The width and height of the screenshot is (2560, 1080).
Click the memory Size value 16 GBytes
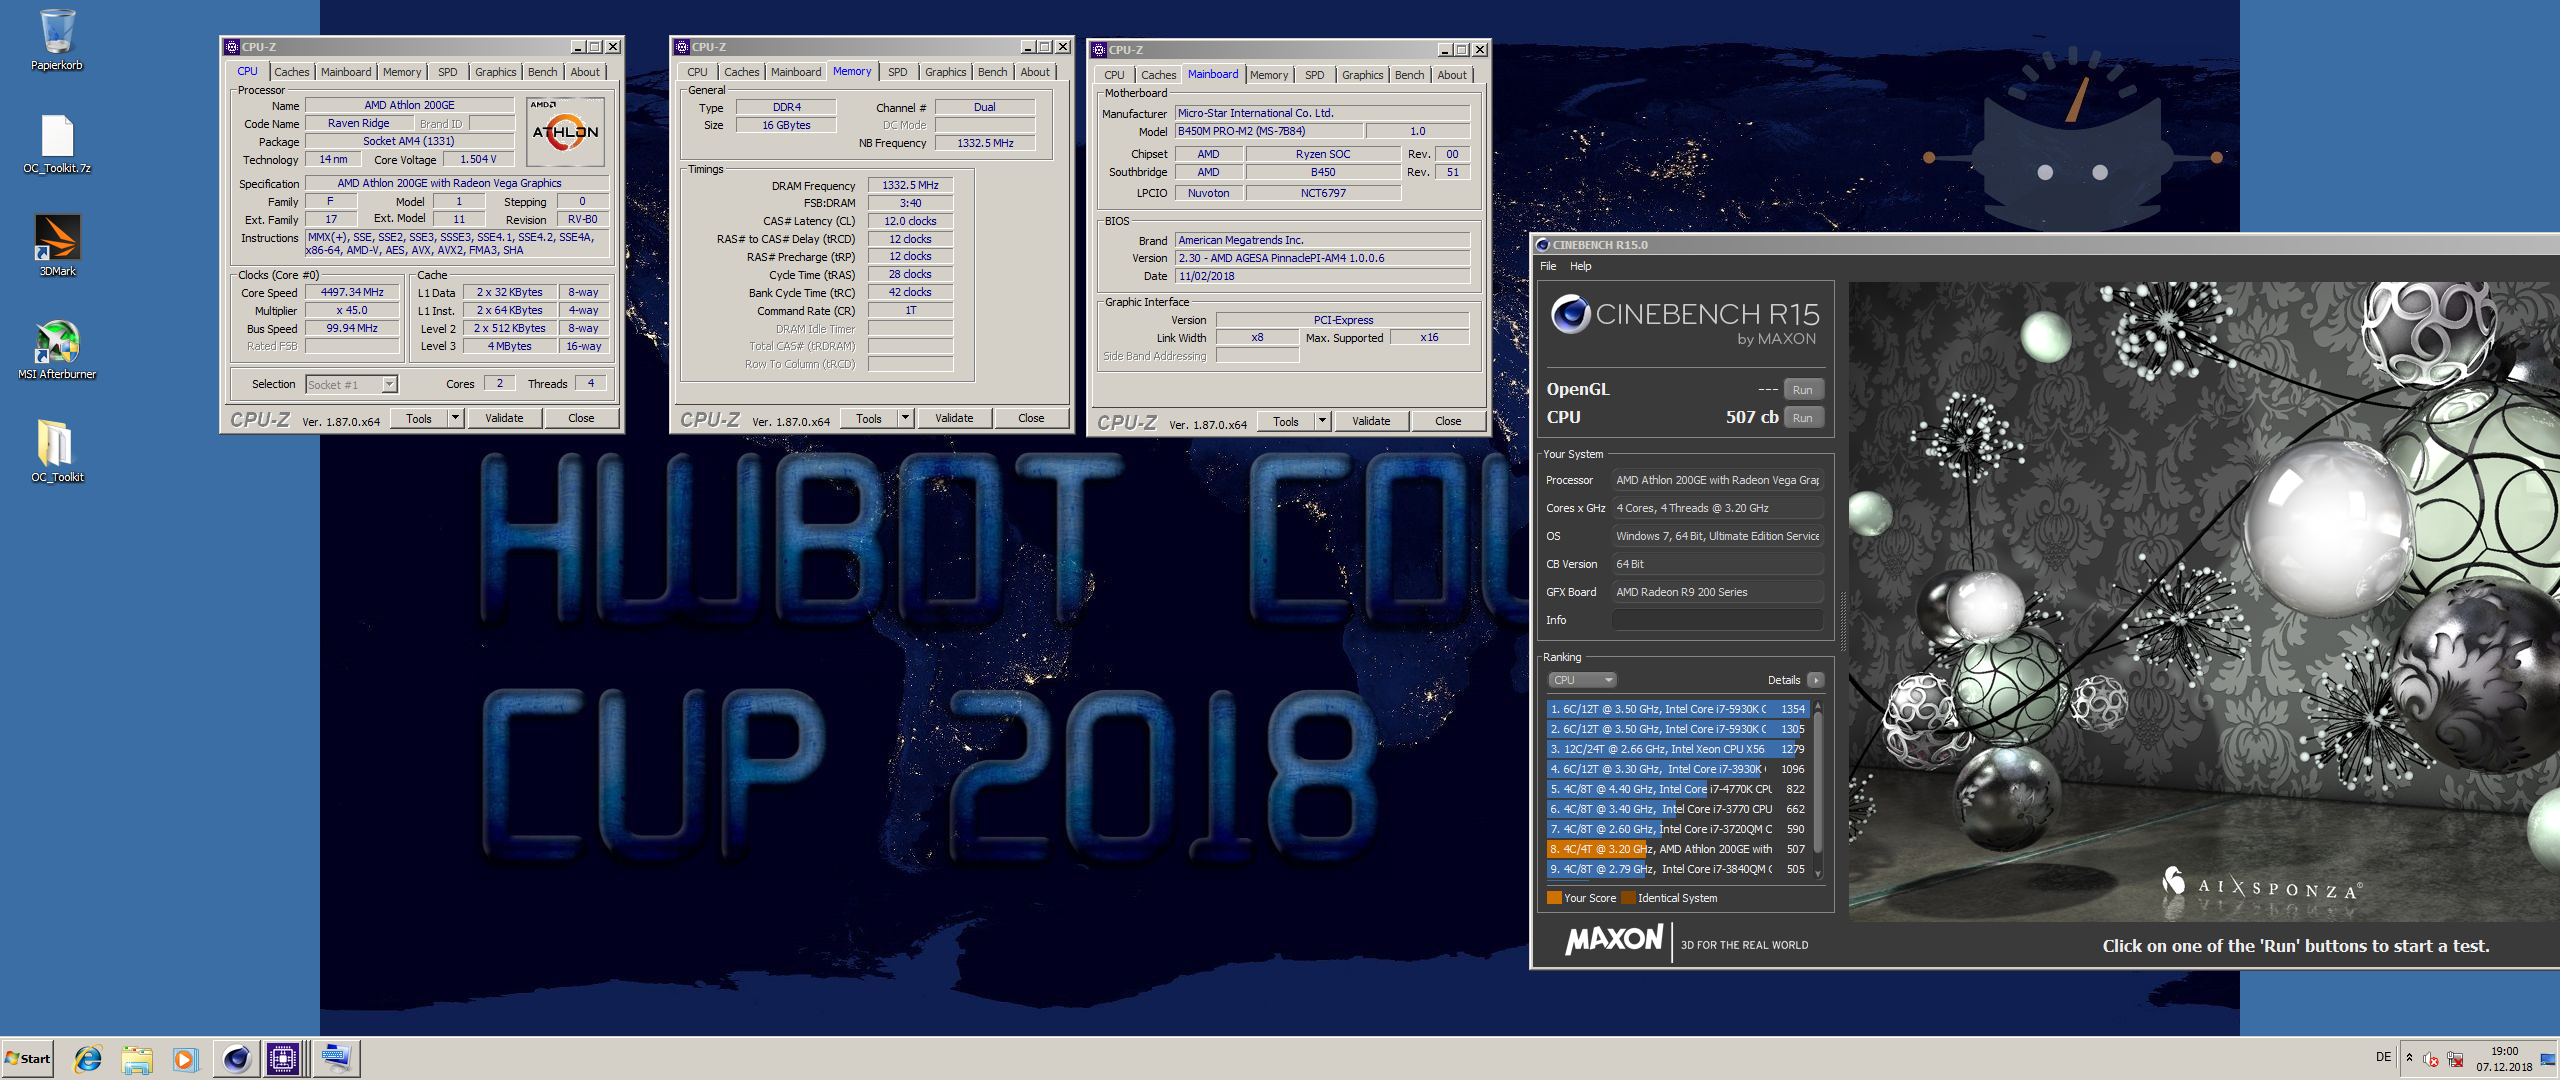786,125
